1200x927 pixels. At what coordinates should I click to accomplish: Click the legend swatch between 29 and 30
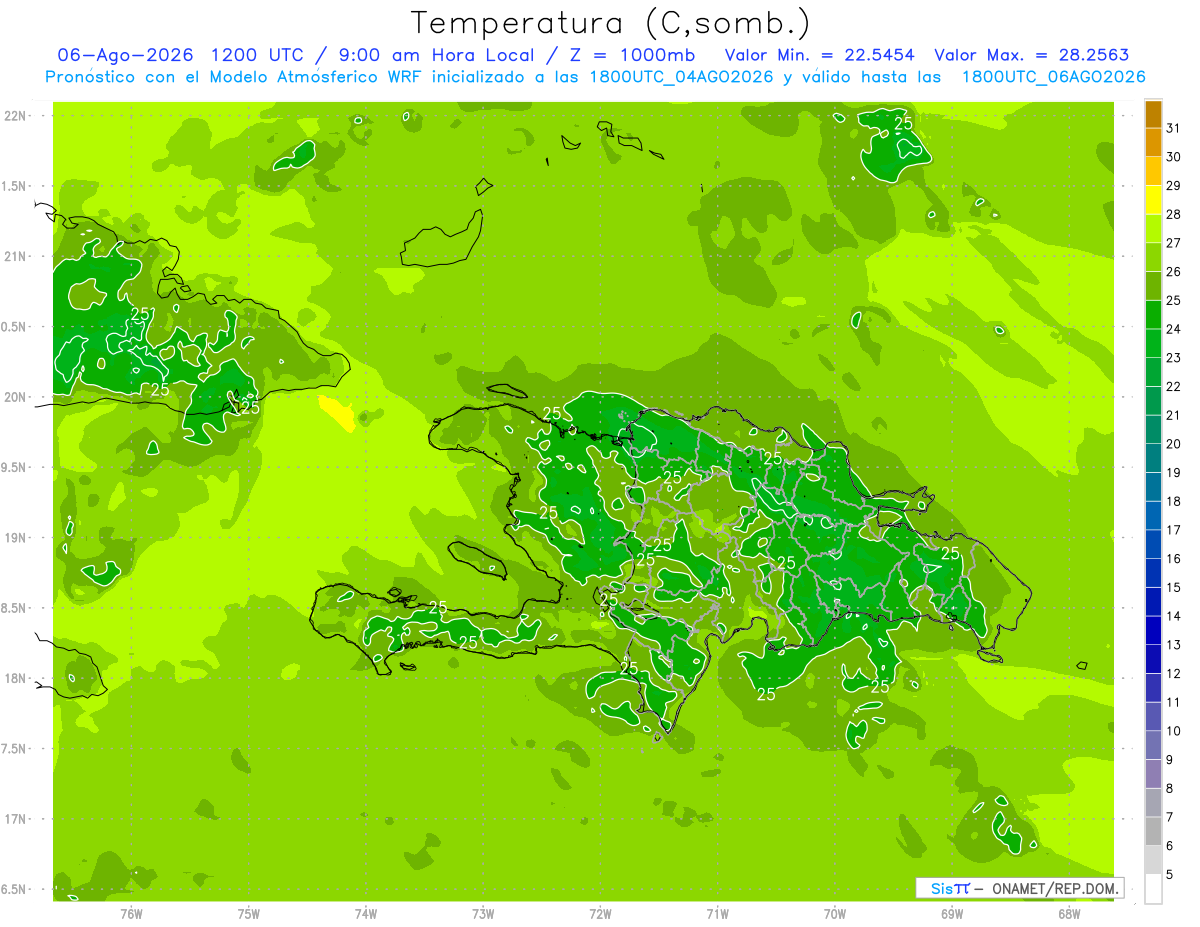[x=1153, y=171]
